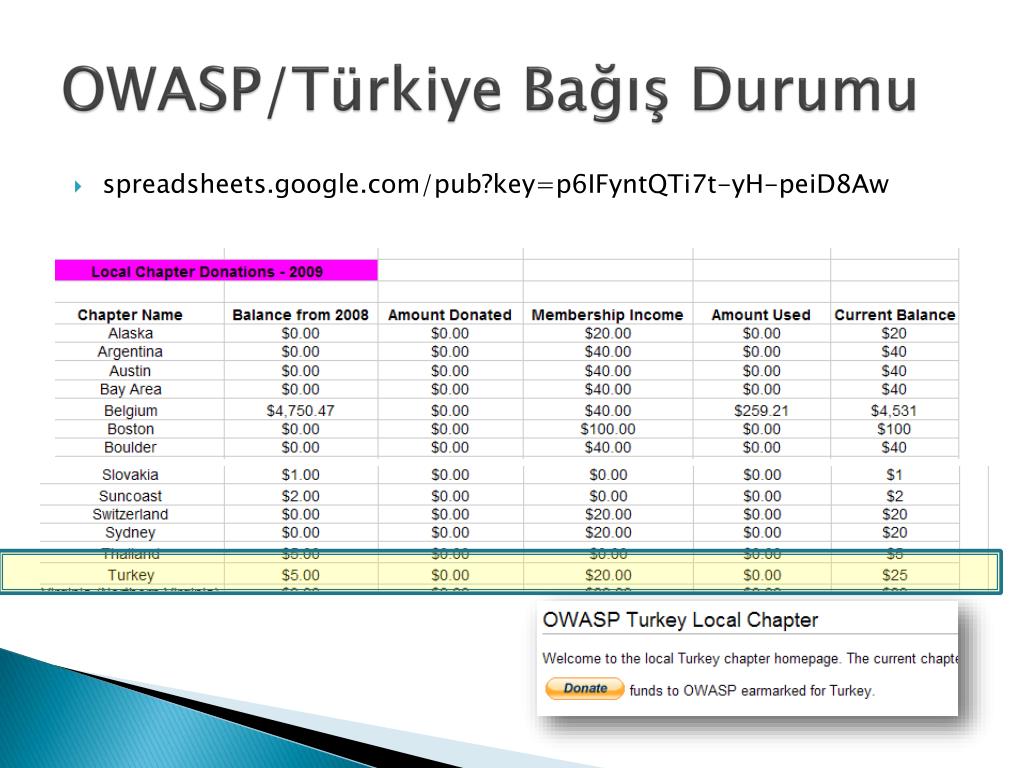Click the Boulder chapter name cell
This screenshot has height=768, width=1024.
(131, 447)
